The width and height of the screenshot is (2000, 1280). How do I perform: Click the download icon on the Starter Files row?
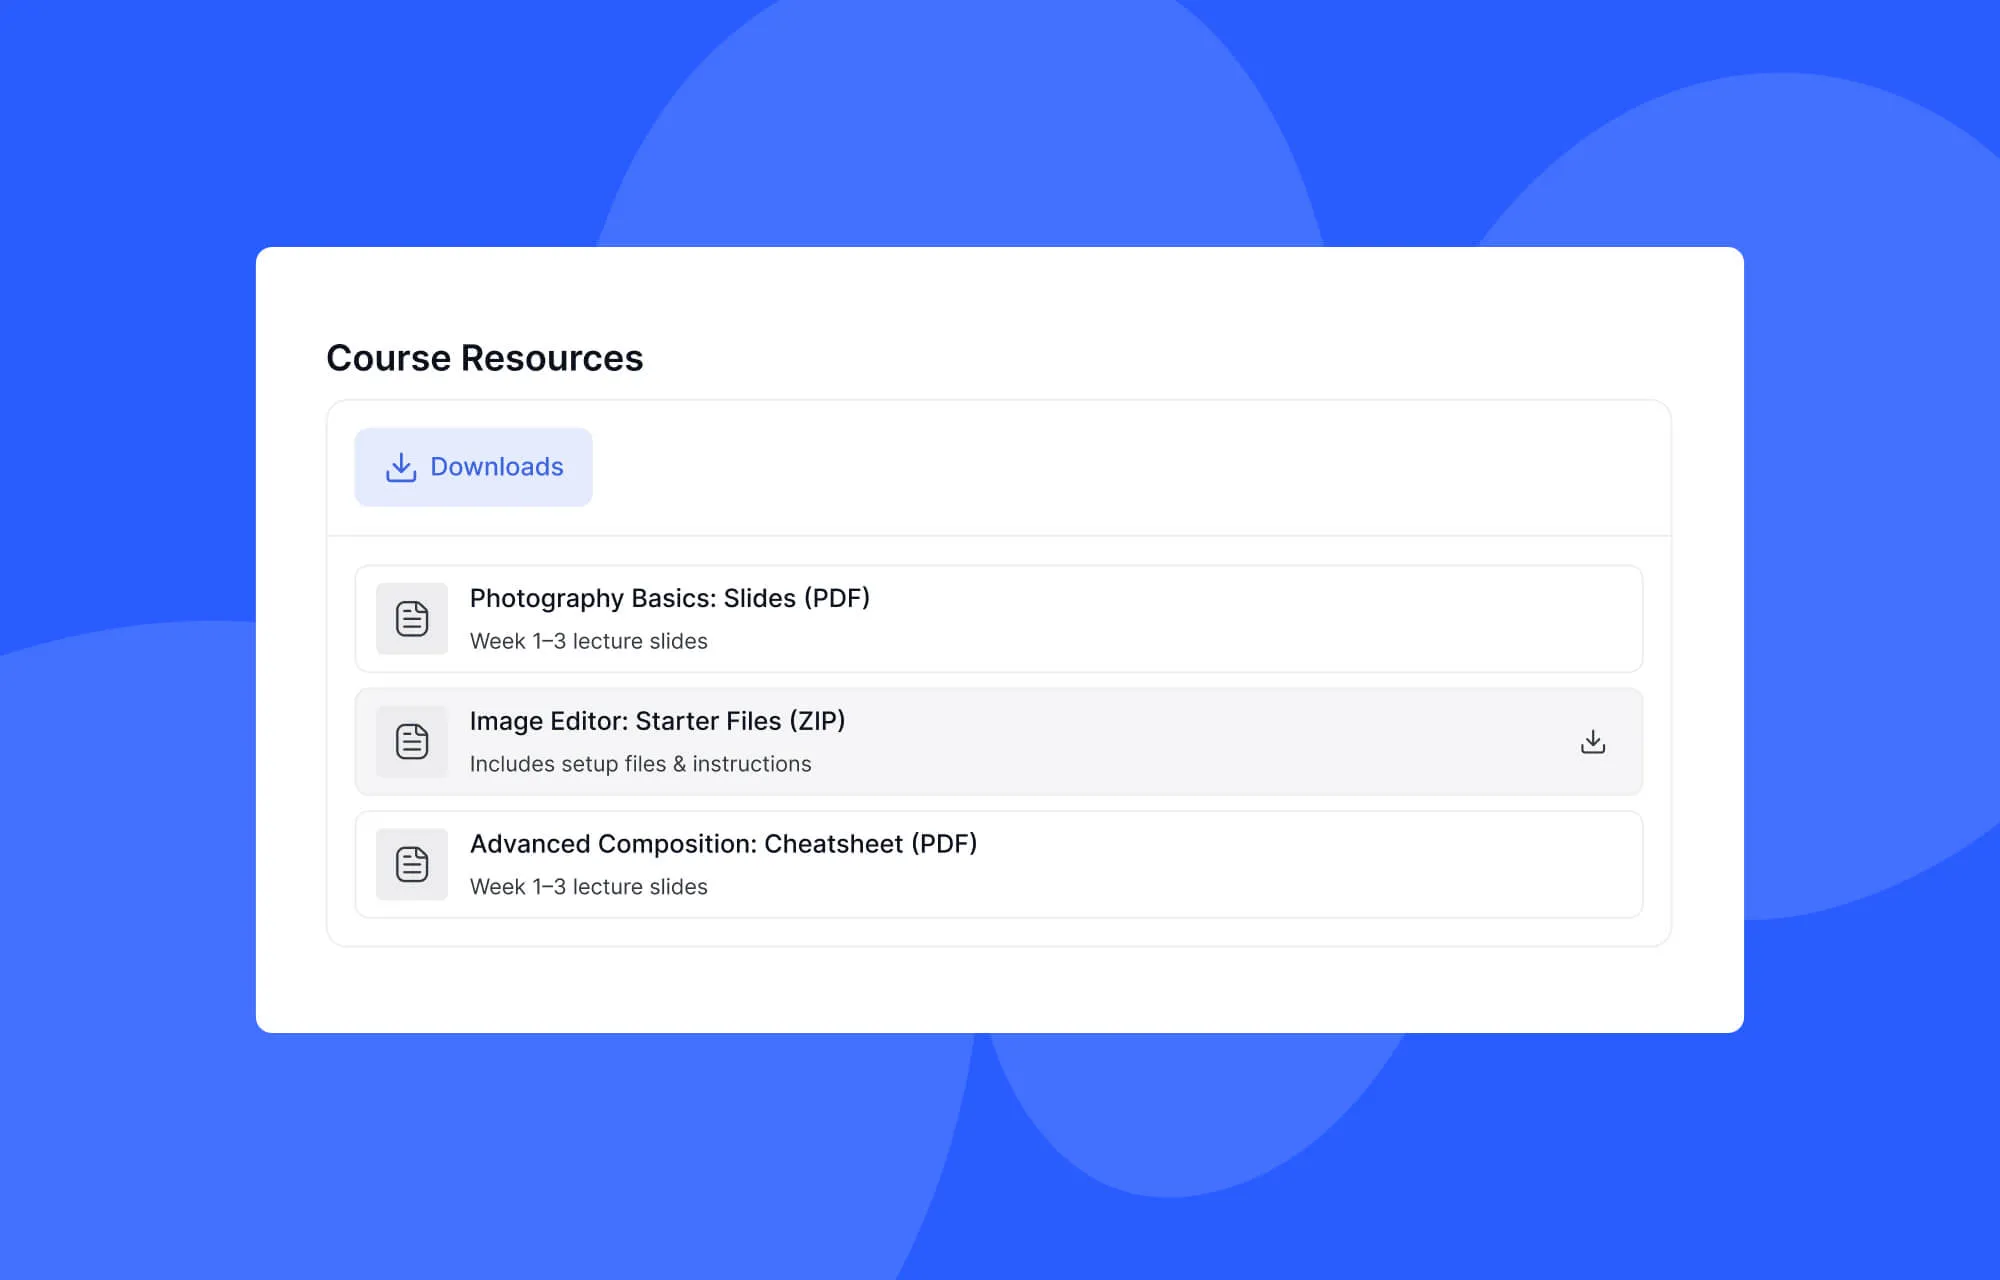point(1592,741)
